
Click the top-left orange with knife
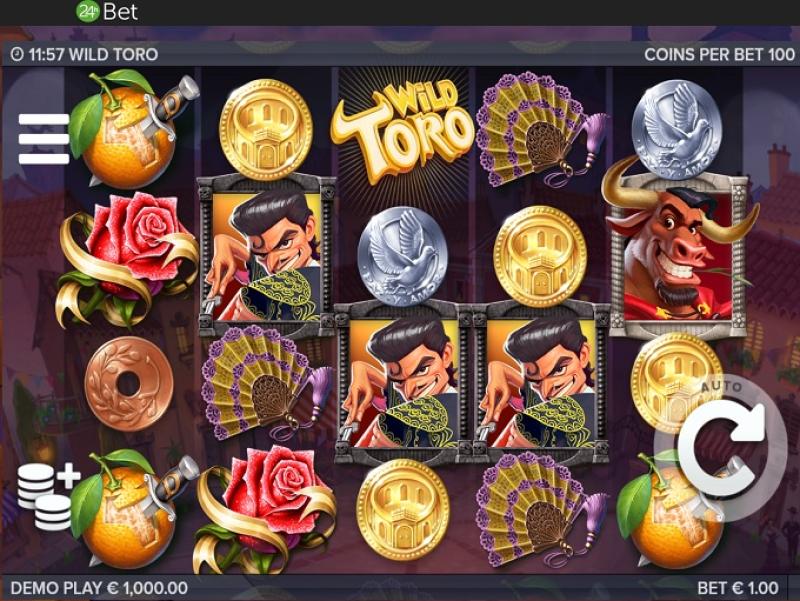(x=133, y=129)
